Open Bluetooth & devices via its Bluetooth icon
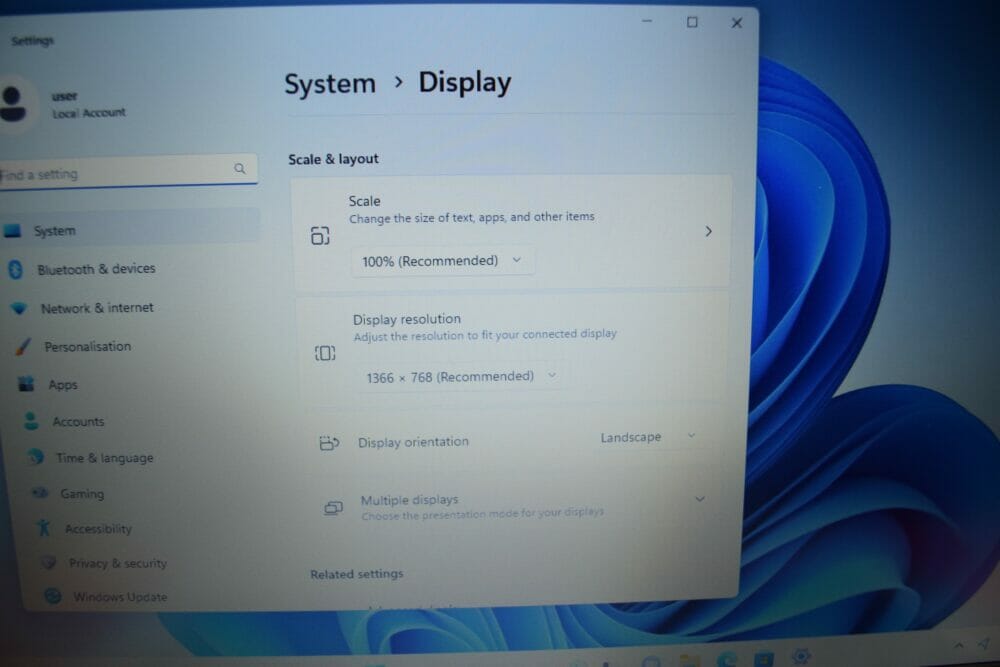The image size is (1000, 667). point(16,270)
